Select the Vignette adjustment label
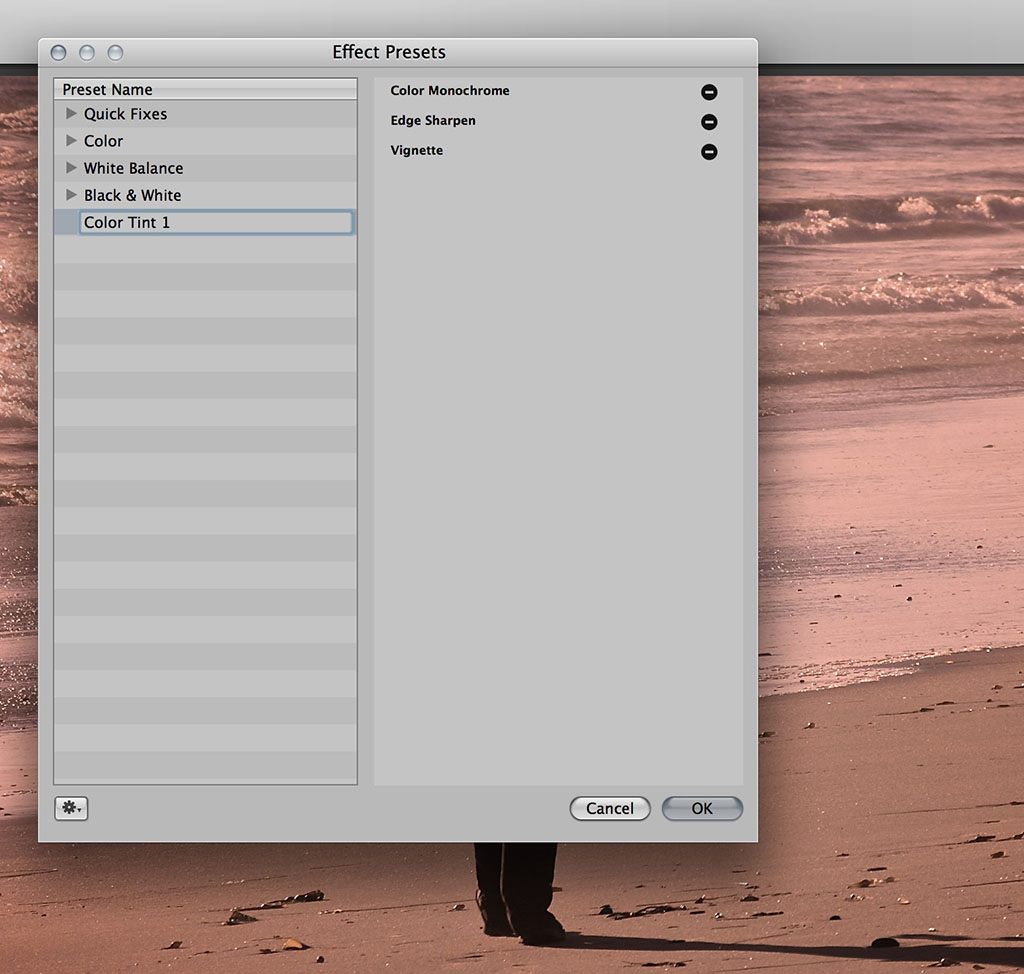 [417, 151]
